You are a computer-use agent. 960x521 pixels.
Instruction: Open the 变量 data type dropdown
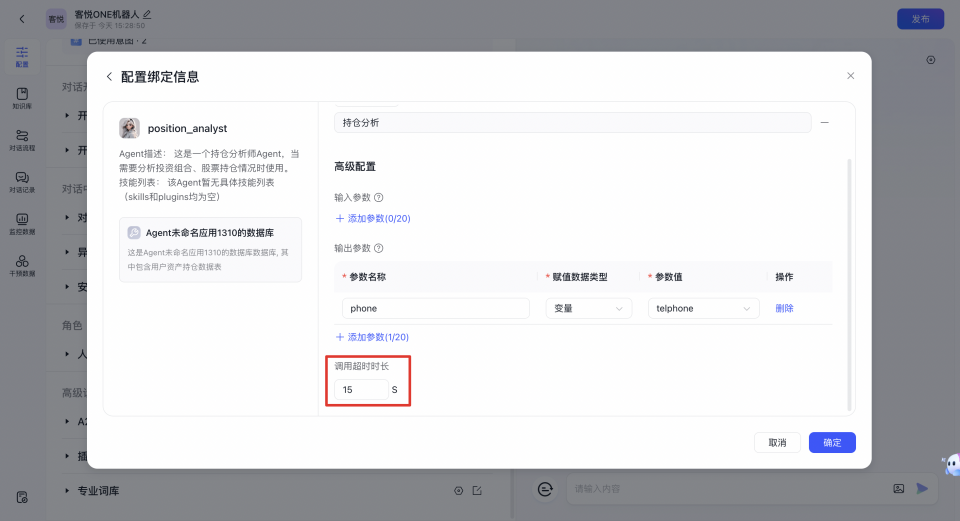coord(588,309)
